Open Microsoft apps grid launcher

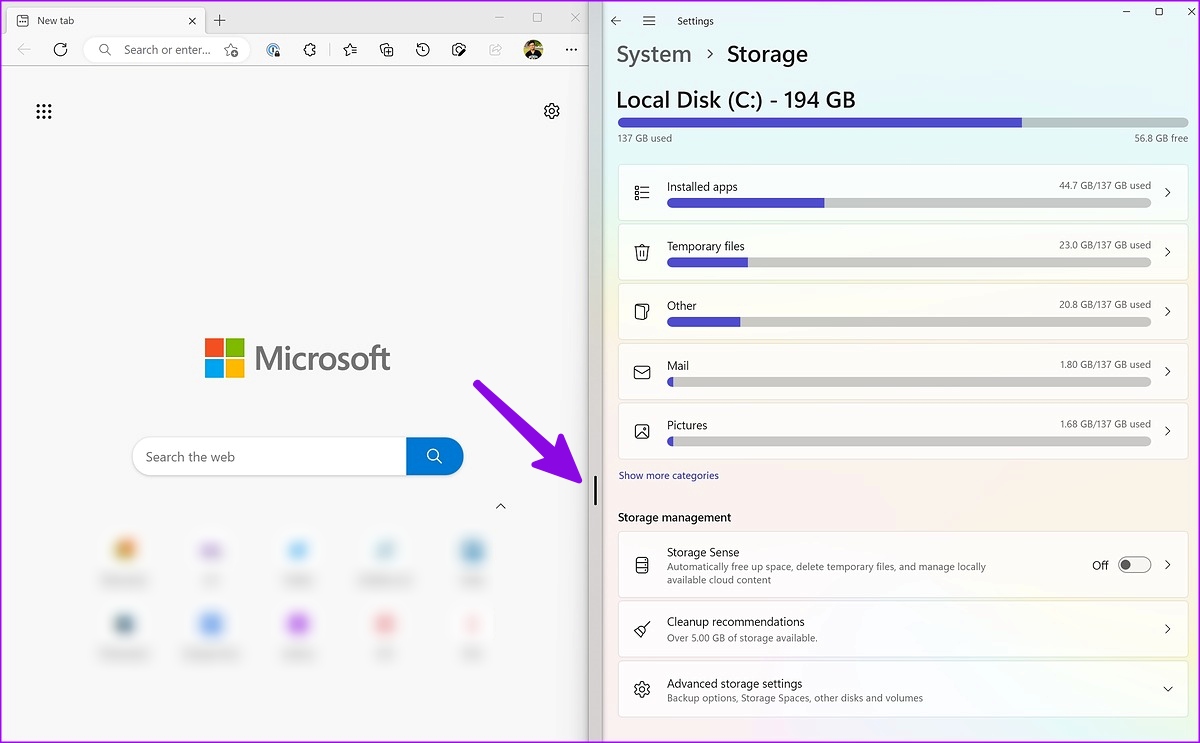tap(44, 111)
